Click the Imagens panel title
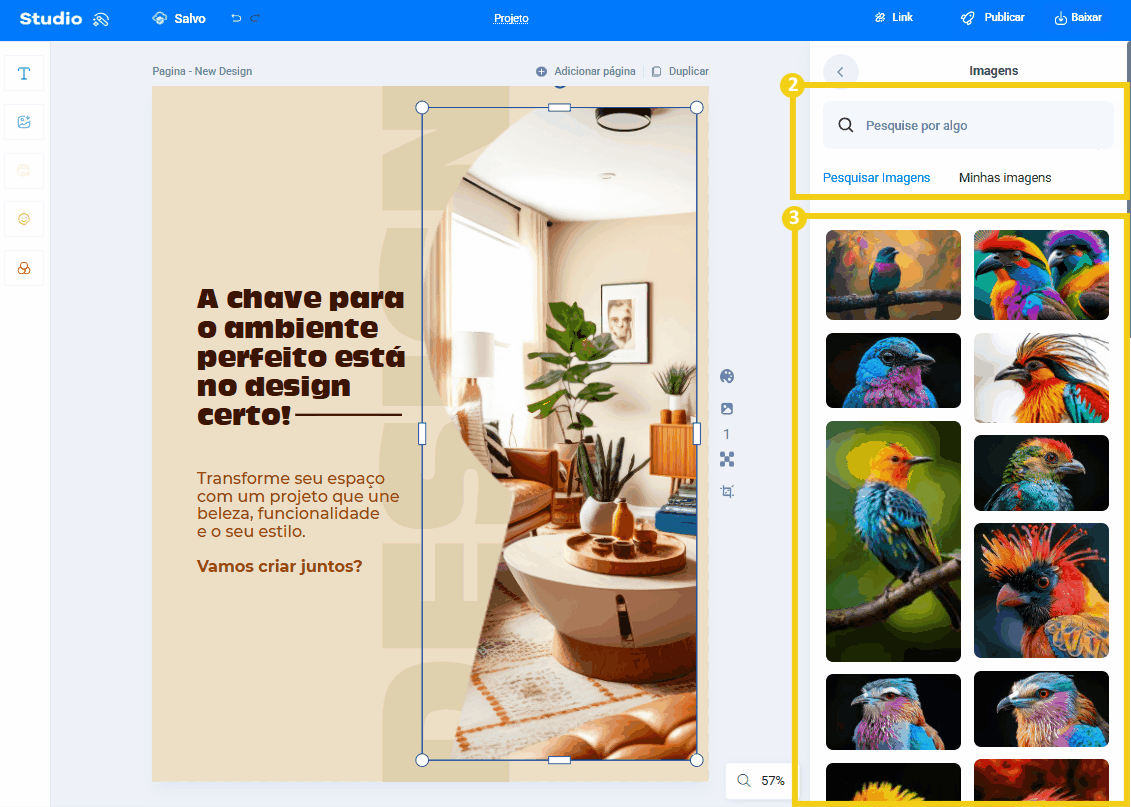The height and width of the screenshot is (807, 1131). 993,71
